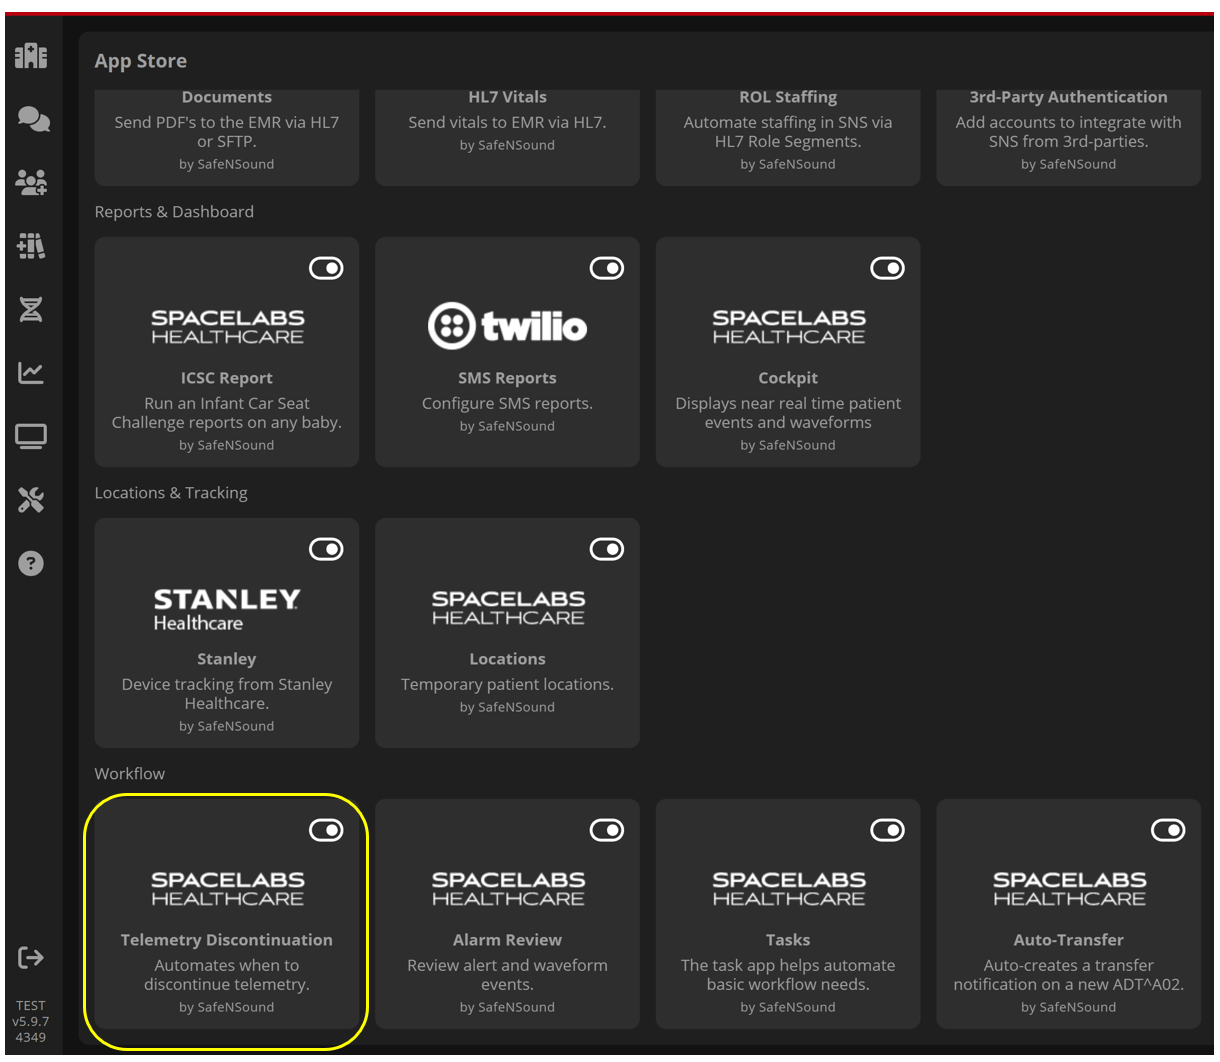
Task: Click the hourglass icon in sidebar
Action: click(x=31, y=309)
